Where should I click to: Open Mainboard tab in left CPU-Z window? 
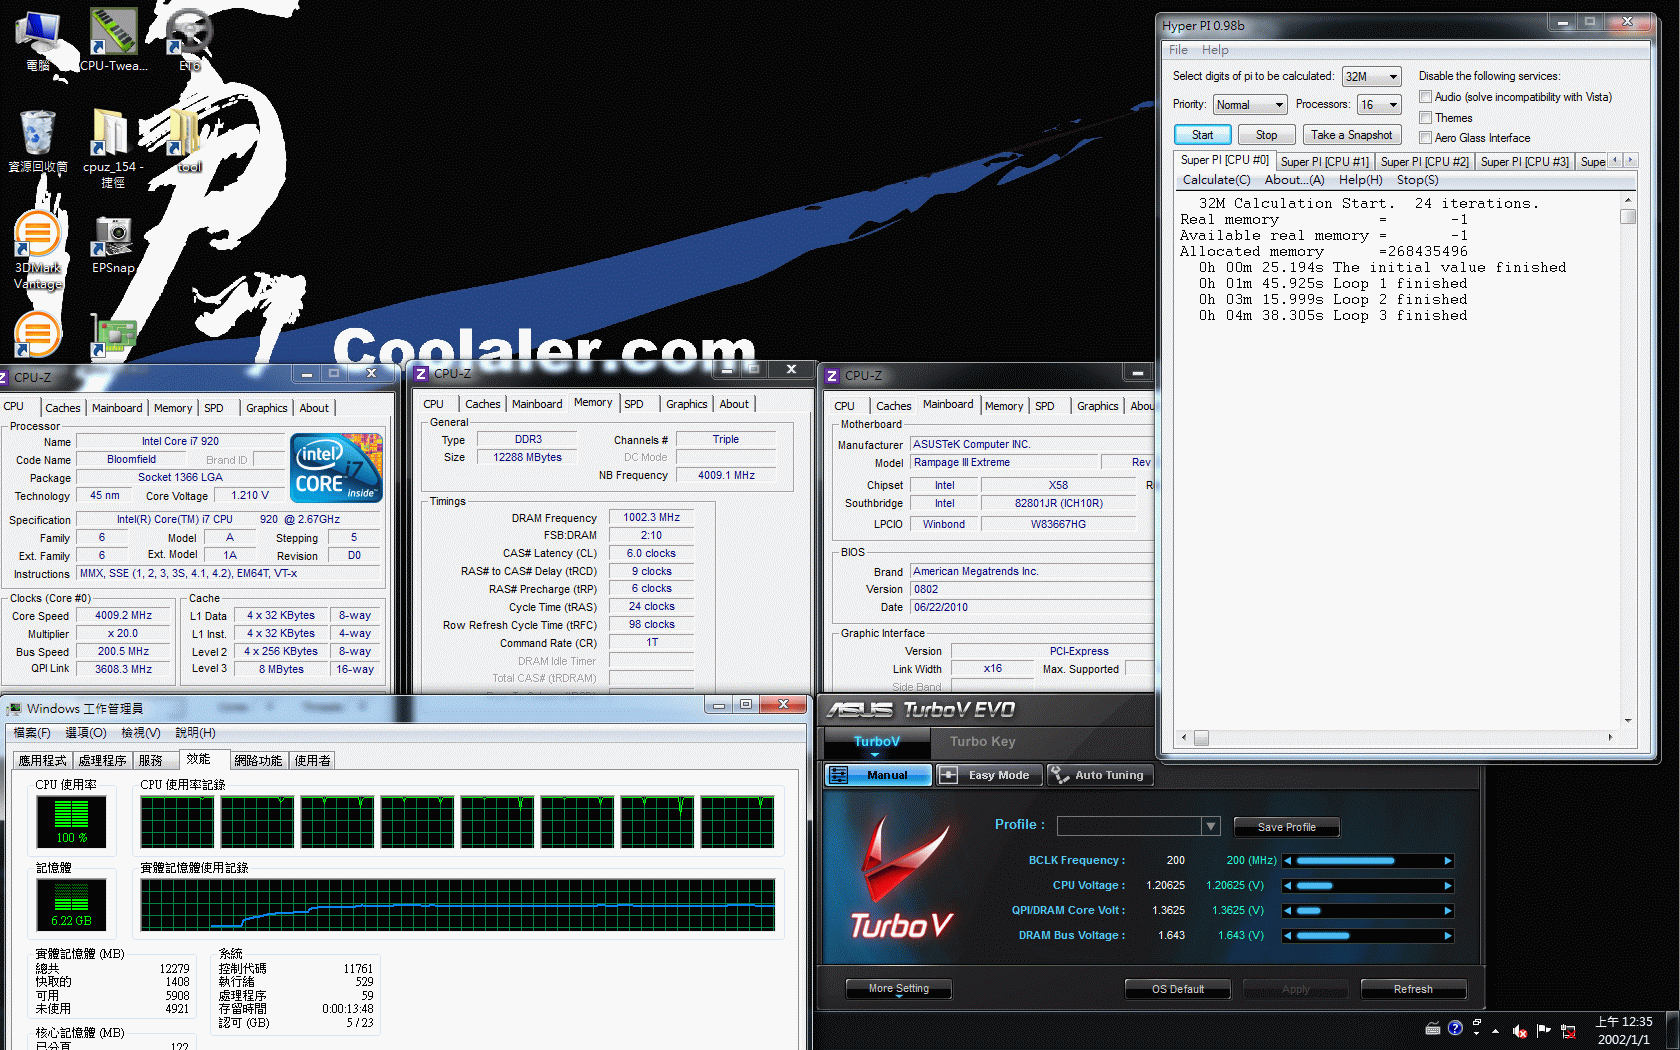pyautogui.click(x=117, y=408)
